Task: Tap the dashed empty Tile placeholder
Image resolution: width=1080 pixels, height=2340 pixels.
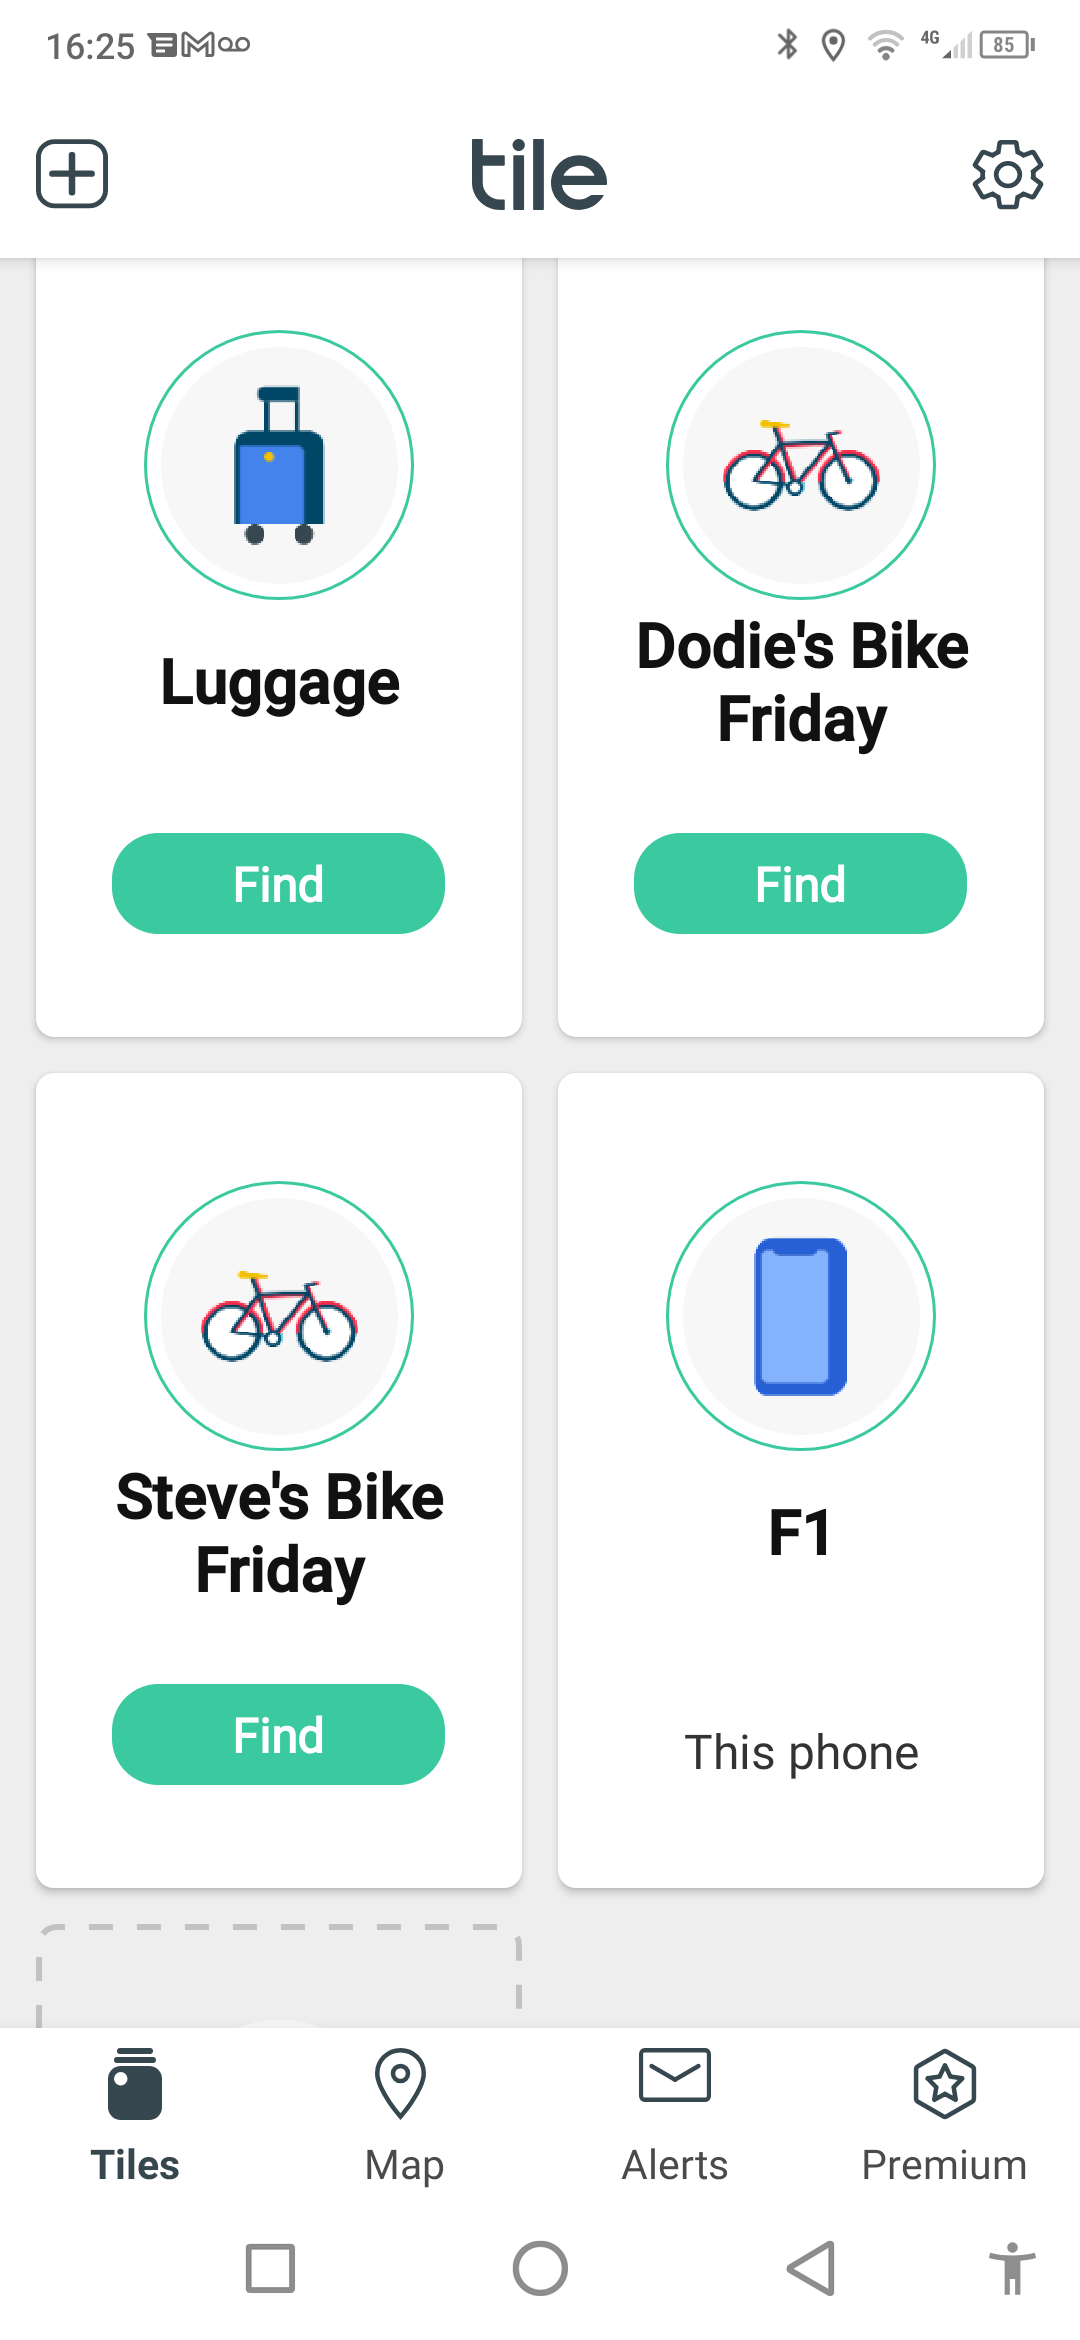Action: [279, 1975]
